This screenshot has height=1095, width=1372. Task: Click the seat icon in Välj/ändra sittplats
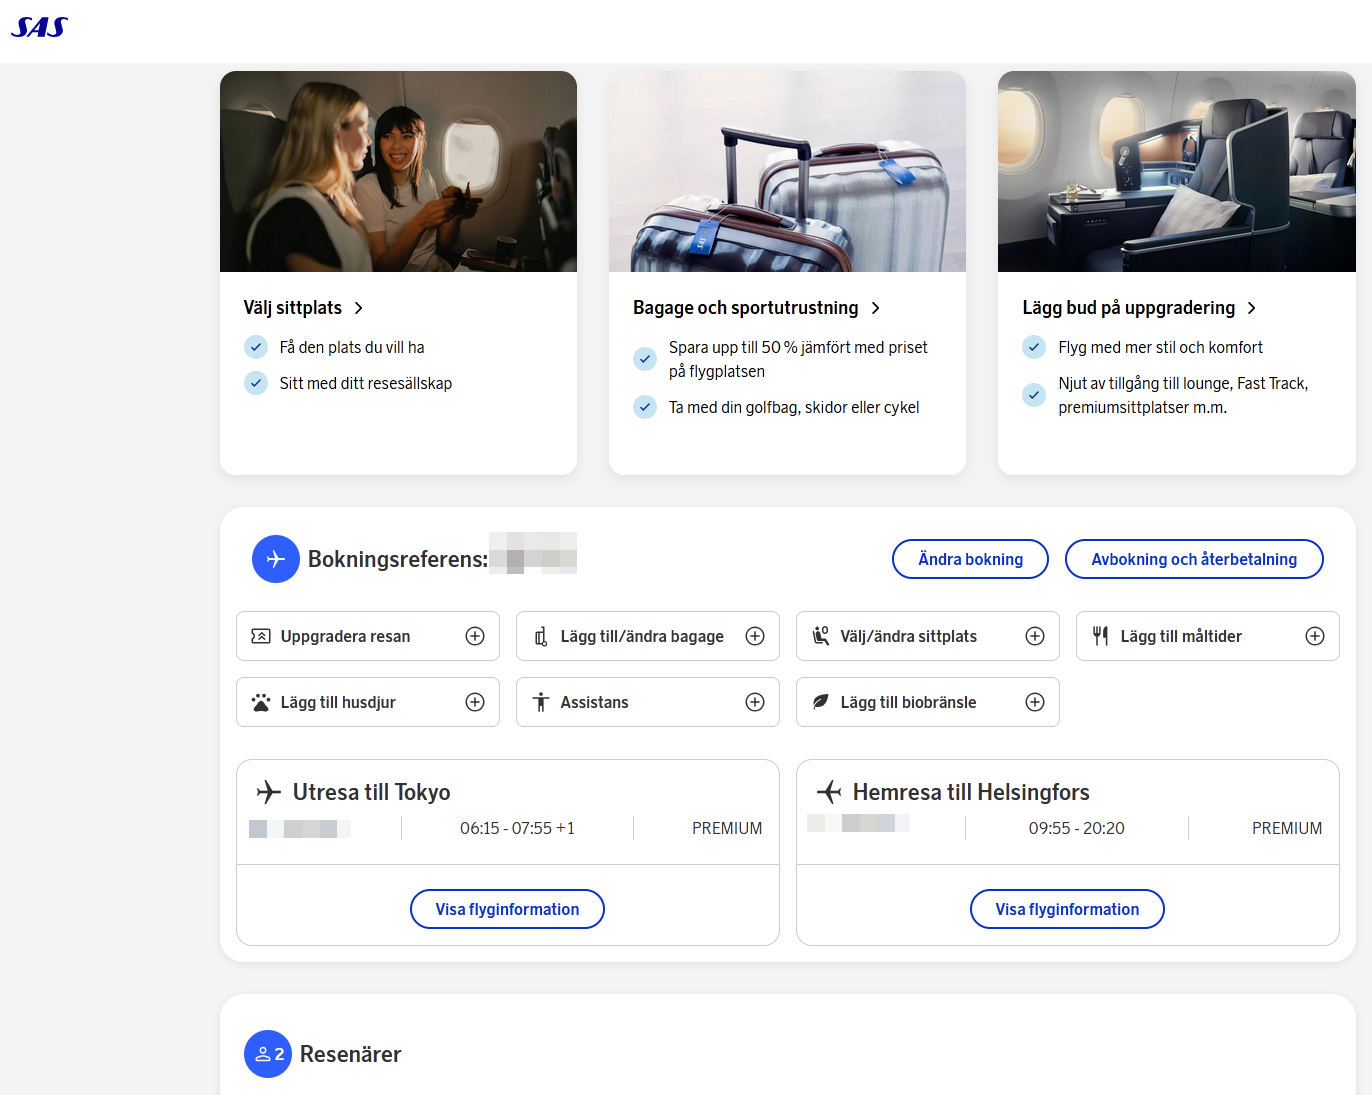coord(821,636)
